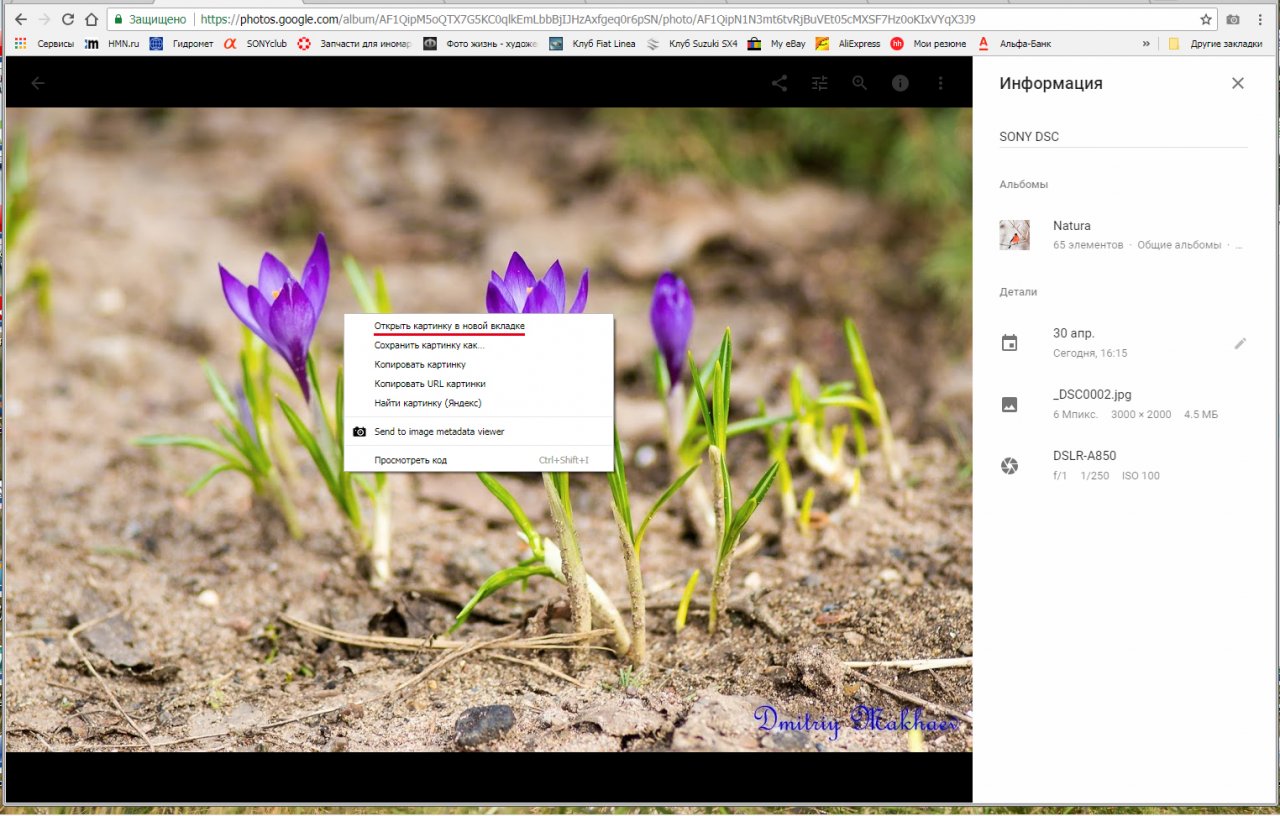Choose Просмотреть код from the context menu

pos(479,460)
